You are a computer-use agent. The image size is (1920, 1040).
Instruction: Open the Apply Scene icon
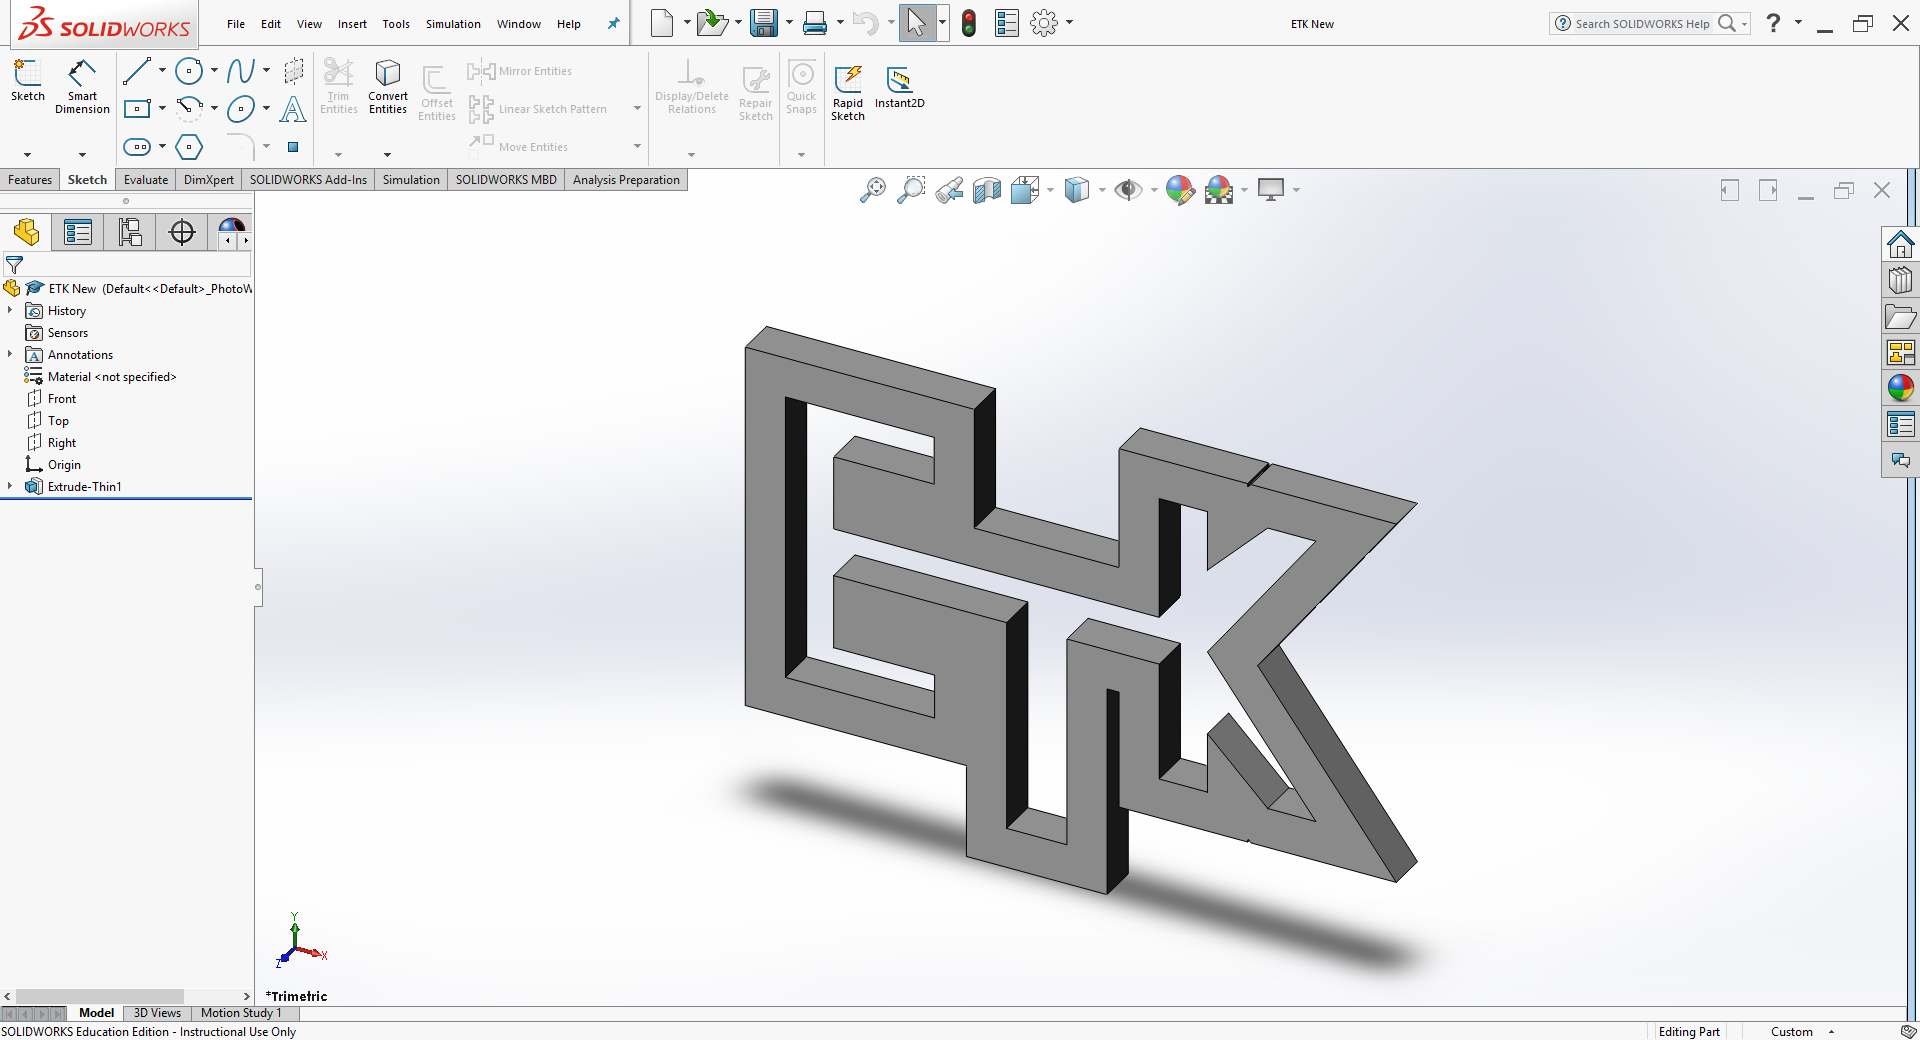pyautogui.click(x=1219, y=190)
